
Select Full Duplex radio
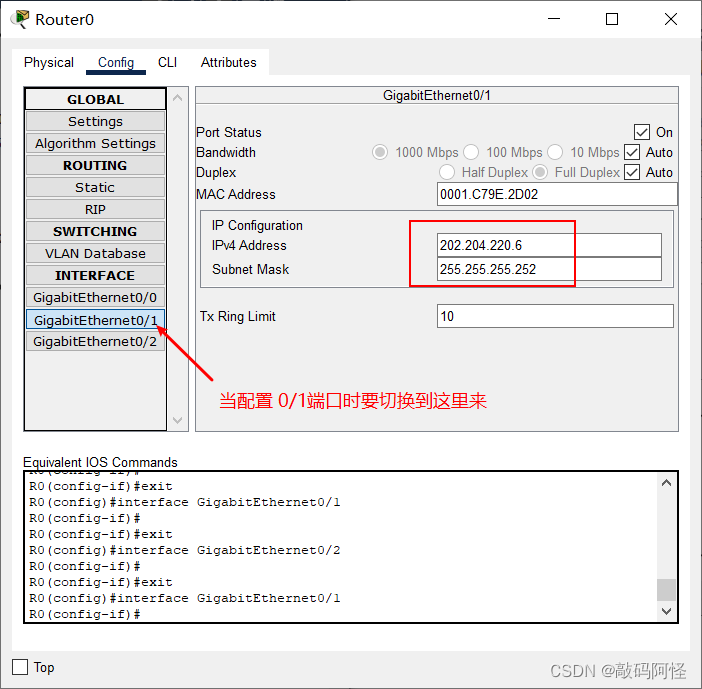point(540,172)
